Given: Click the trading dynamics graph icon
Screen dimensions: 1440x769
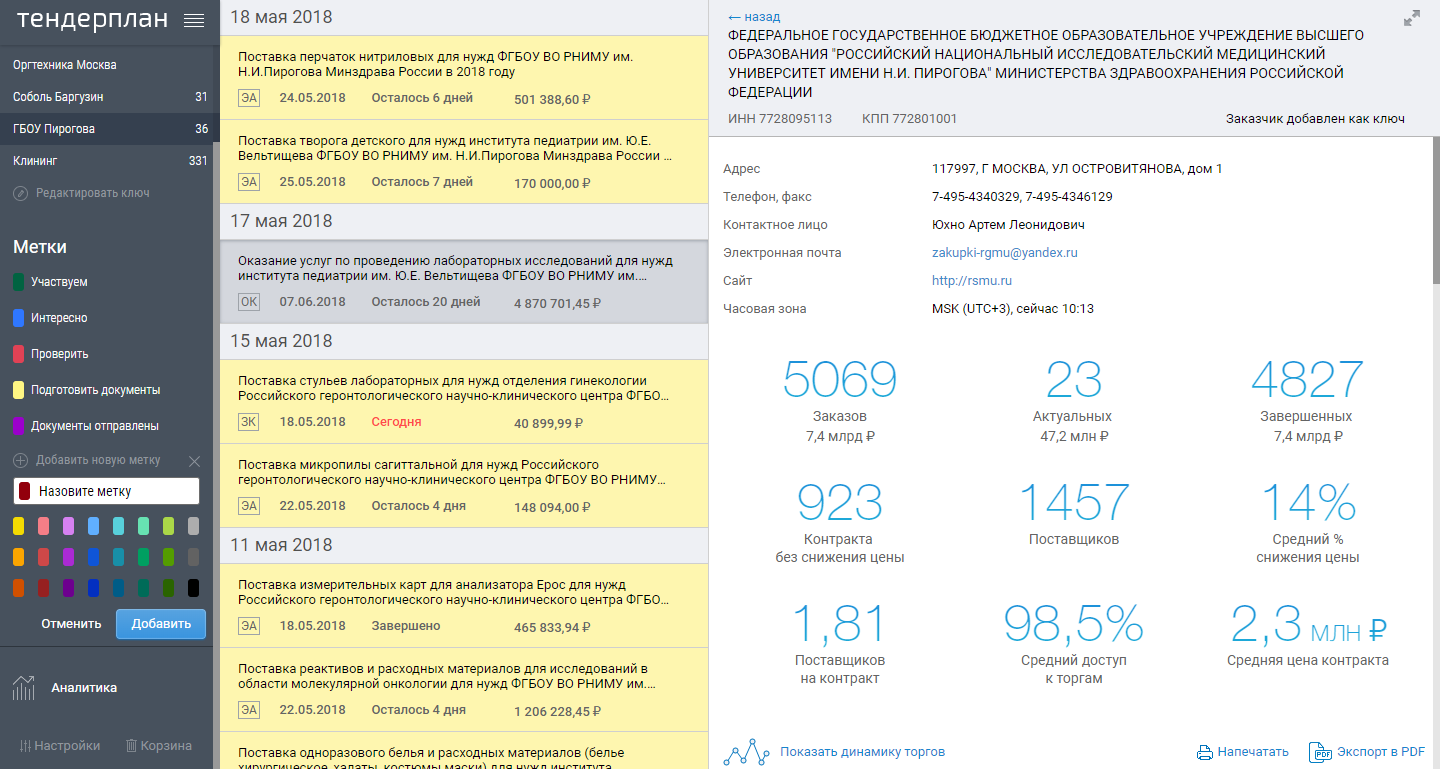Looking at the screenshot, I should click(746, 752).
